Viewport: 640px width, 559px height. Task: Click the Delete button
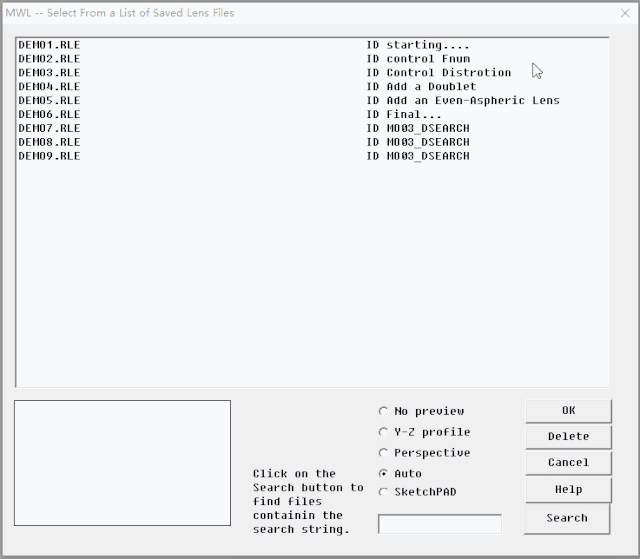coord(568,437)
